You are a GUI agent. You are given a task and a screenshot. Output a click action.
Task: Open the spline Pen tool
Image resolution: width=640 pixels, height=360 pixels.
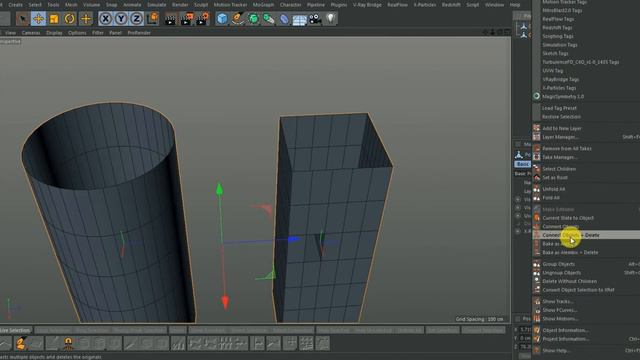click(x=238, y=19)
